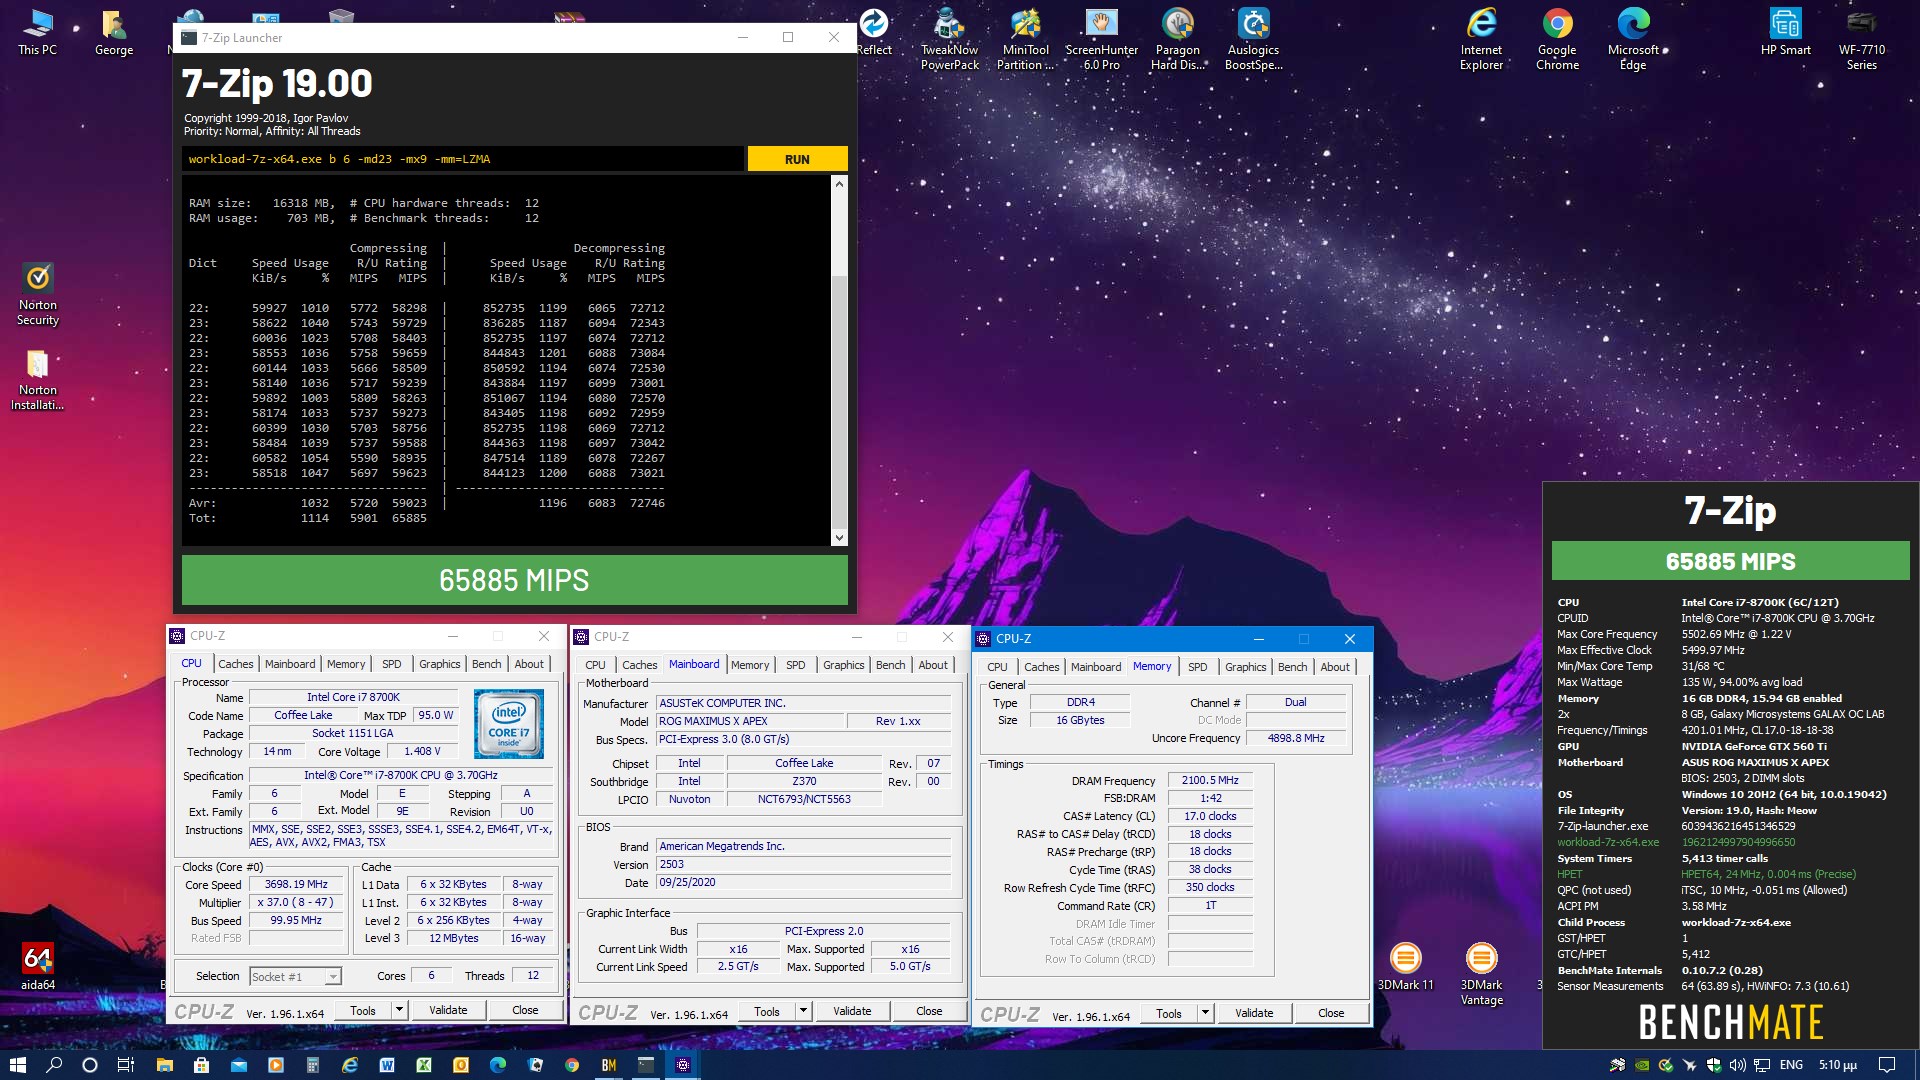Viewport: 1920px width, 1080px height.
Task: Select the Bench tab in first CPU-Z window
Action: coord(486,664)
